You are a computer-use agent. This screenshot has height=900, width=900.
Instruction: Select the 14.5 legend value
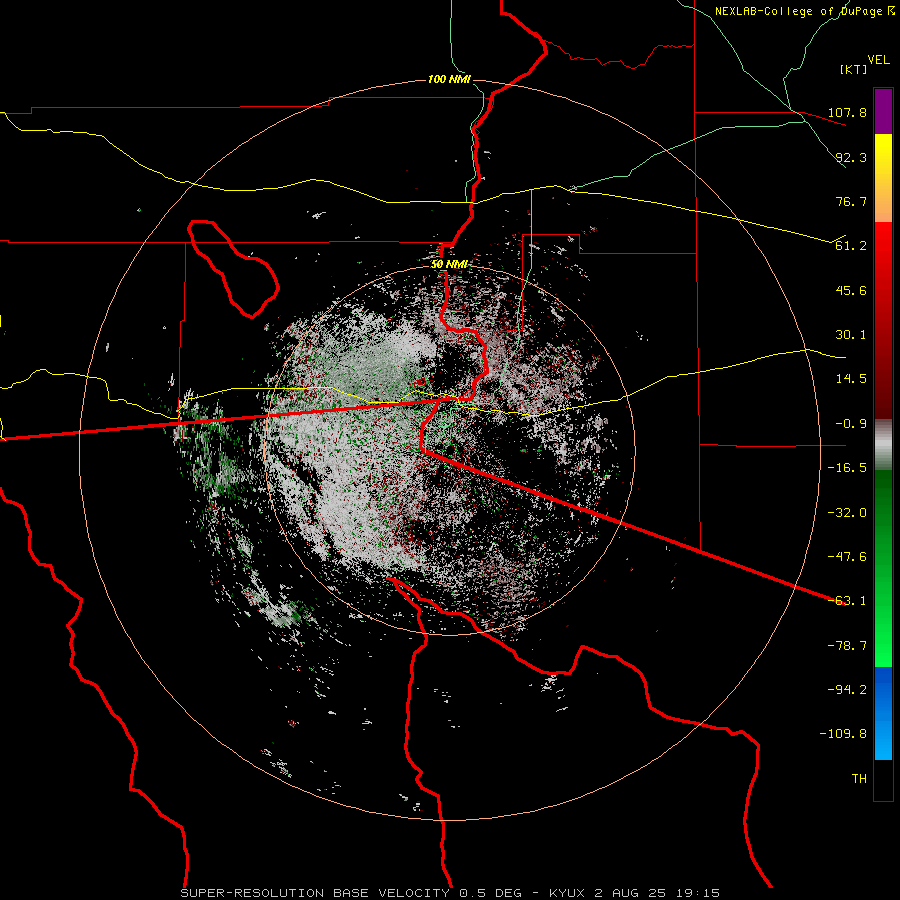[851, 379]
